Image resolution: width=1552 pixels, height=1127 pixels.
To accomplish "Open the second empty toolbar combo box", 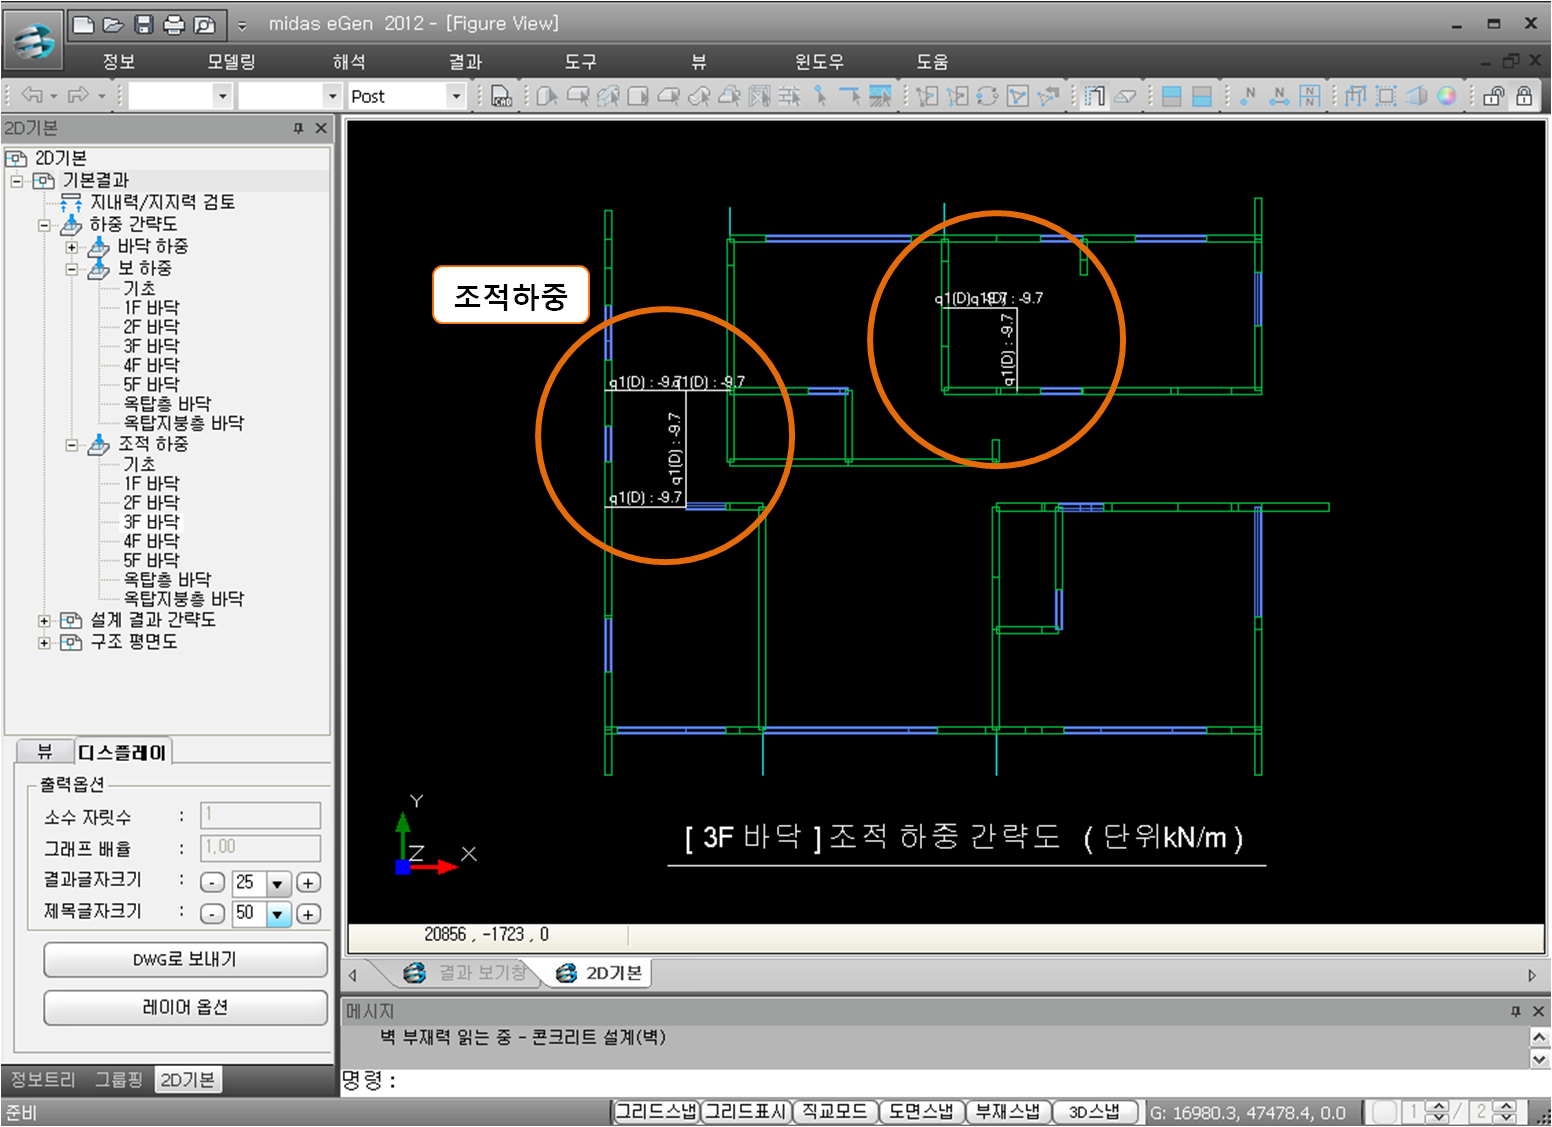I will click(333, 96).
